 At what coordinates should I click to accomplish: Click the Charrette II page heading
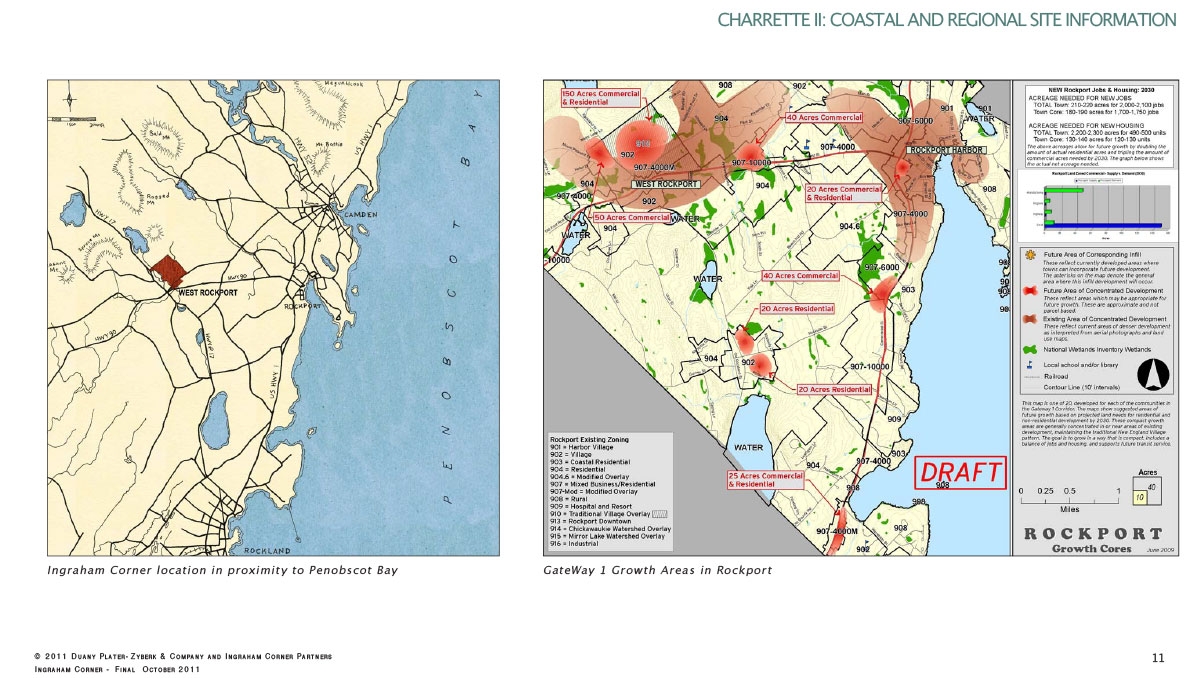946,19
